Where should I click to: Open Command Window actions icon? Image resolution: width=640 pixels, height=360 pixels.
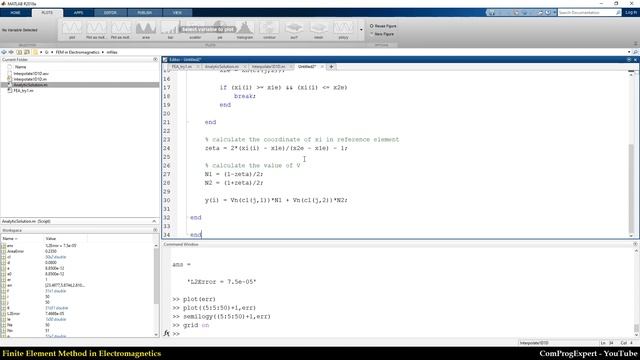click(x=635, y=244)
